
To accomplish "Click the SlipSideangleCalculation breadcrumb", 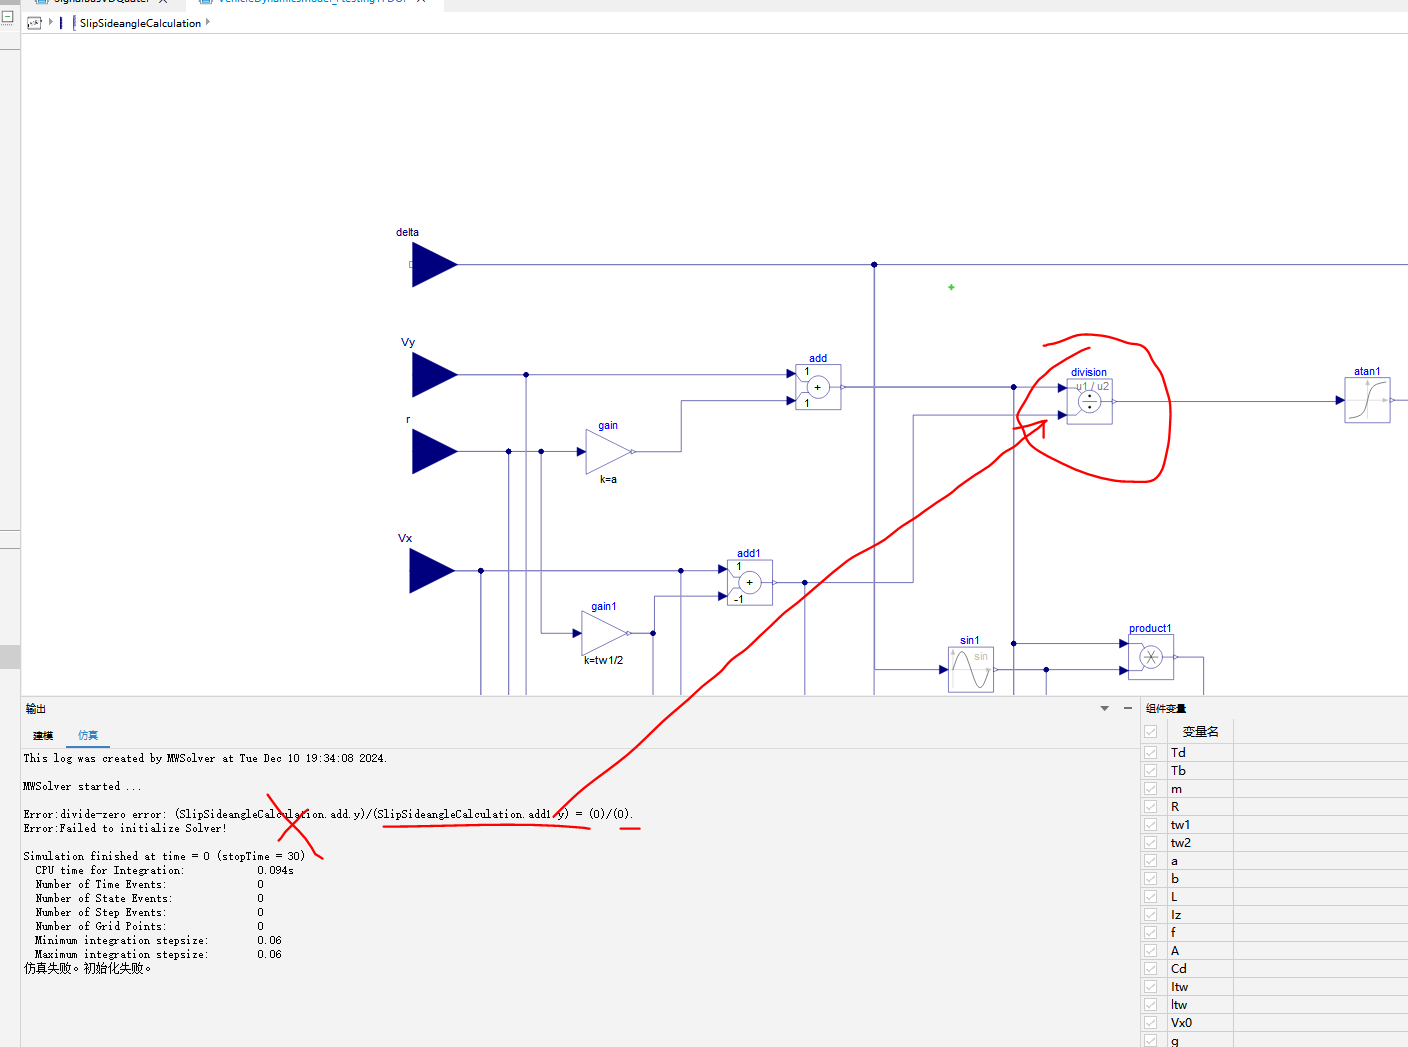I will 140,23.
